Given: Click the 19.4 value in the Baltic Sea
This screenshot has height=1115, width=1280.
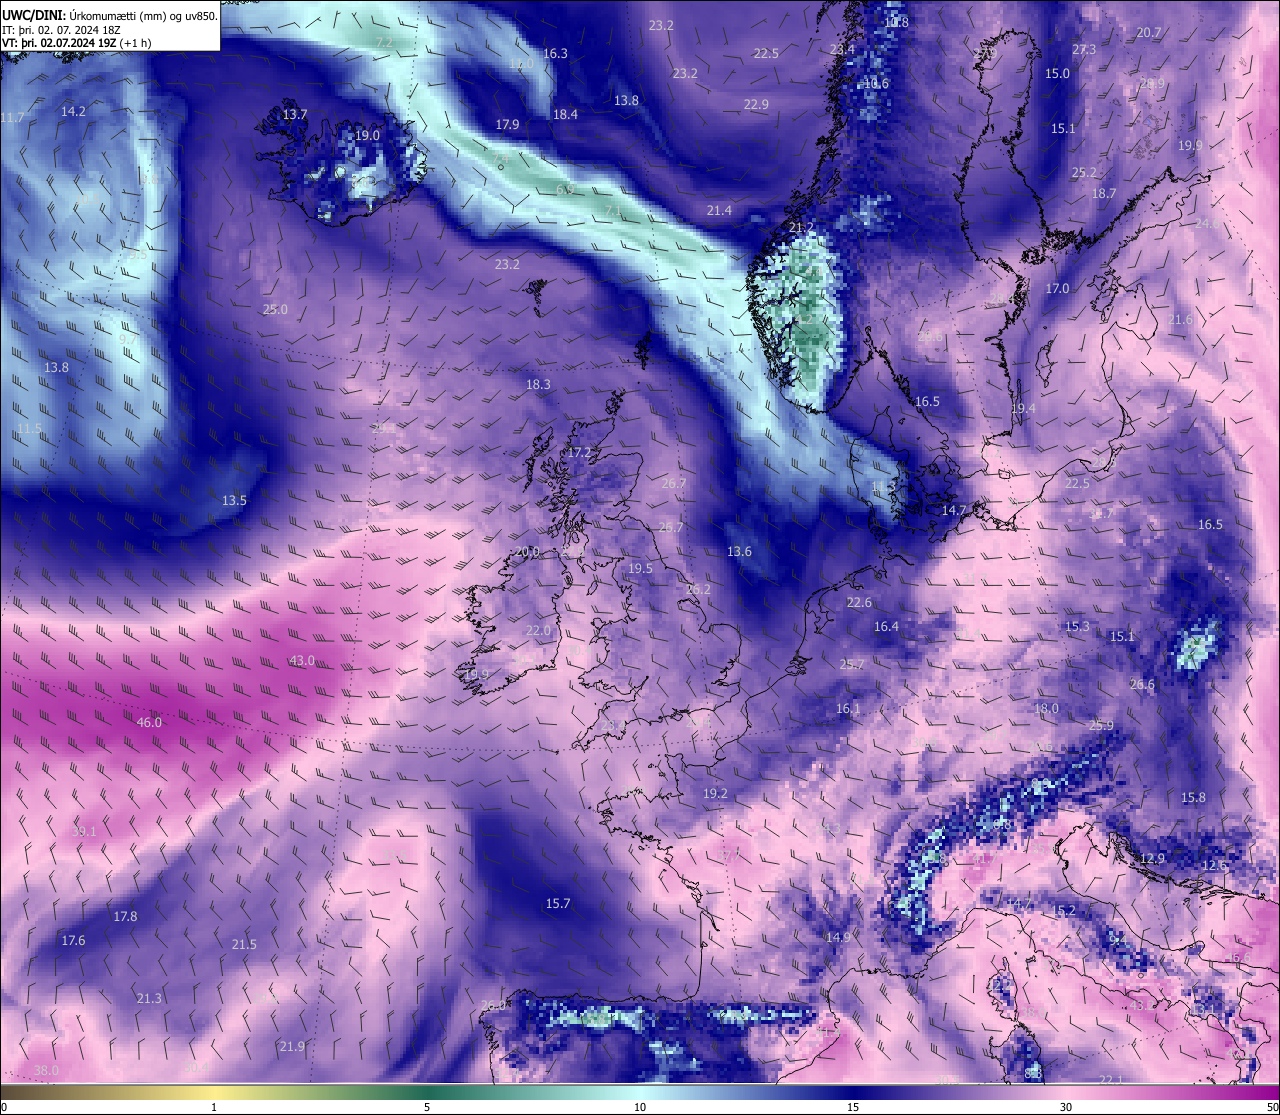Looking at the screenshot, I should pos(1023,409).
